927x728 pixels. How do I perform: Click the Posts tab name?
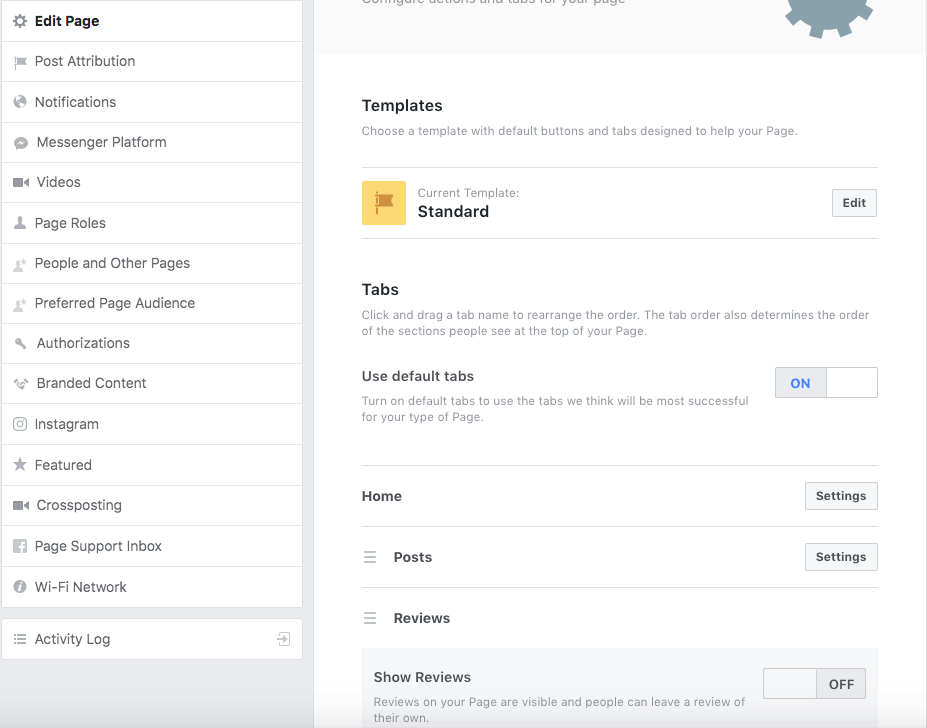tap(413, 557)
